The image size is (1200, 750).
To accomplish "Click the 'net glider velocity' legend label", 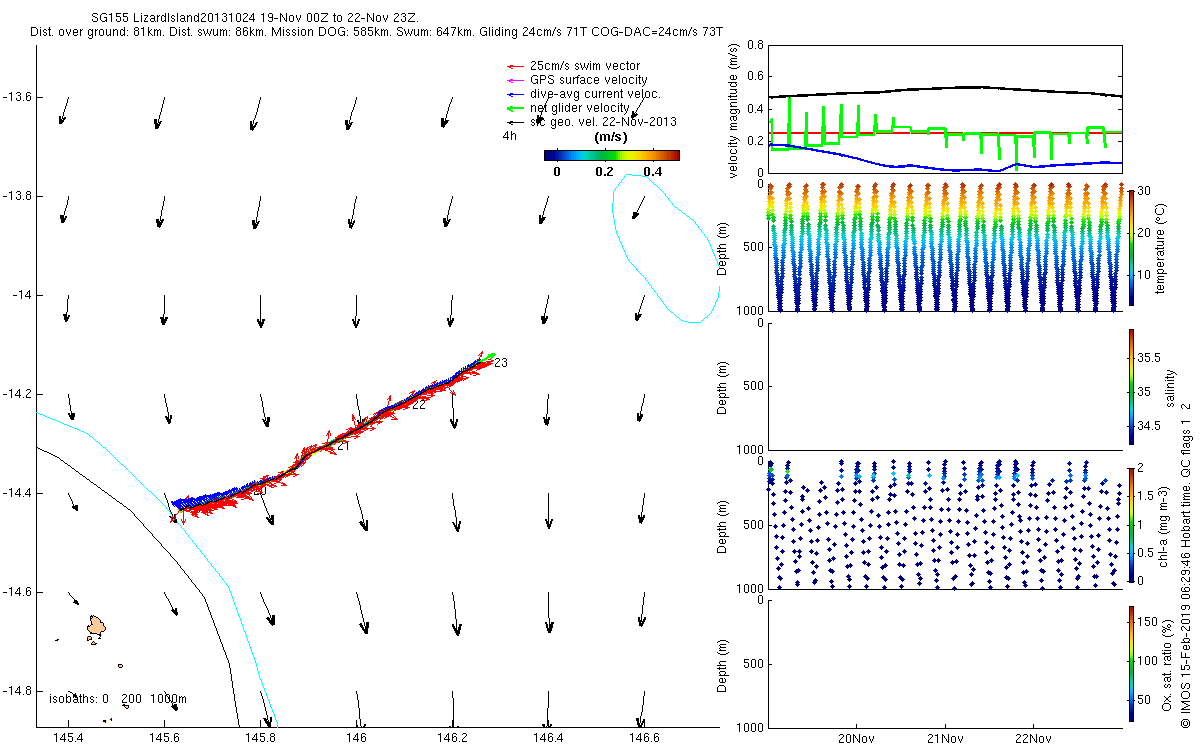I will [x=580, y=108].
